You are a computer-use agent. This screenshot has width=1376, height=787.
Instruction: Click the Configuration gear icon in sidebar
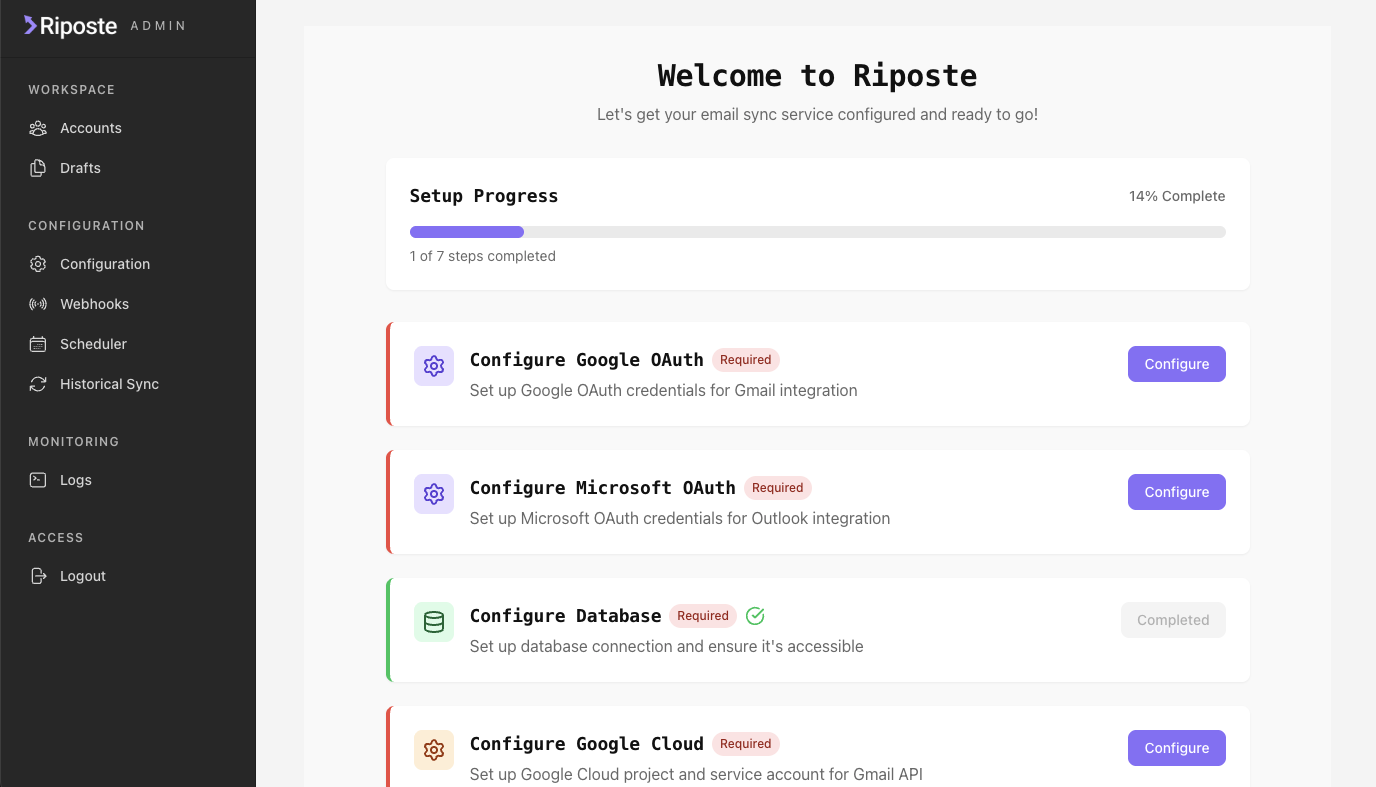click(38, 264)
